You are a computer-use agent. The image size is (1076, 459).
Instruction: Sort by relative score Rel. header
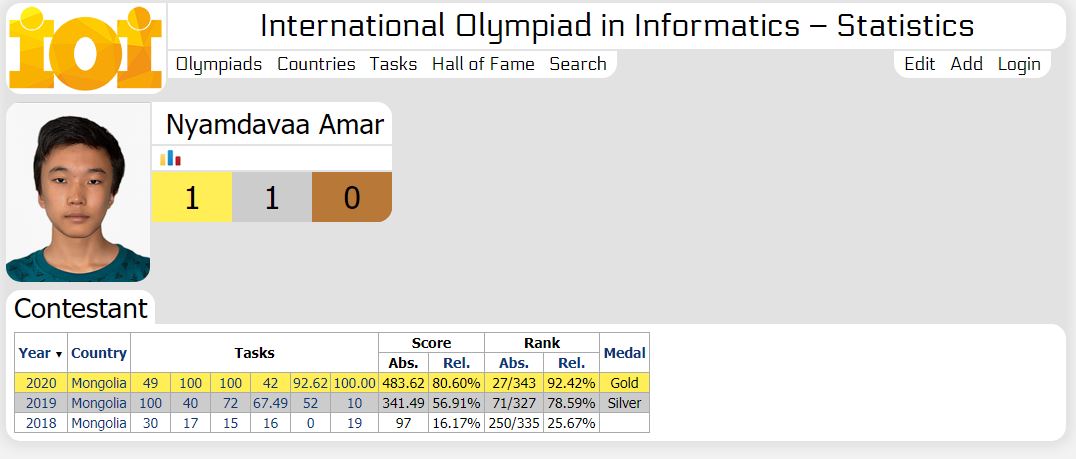(456, 363)
